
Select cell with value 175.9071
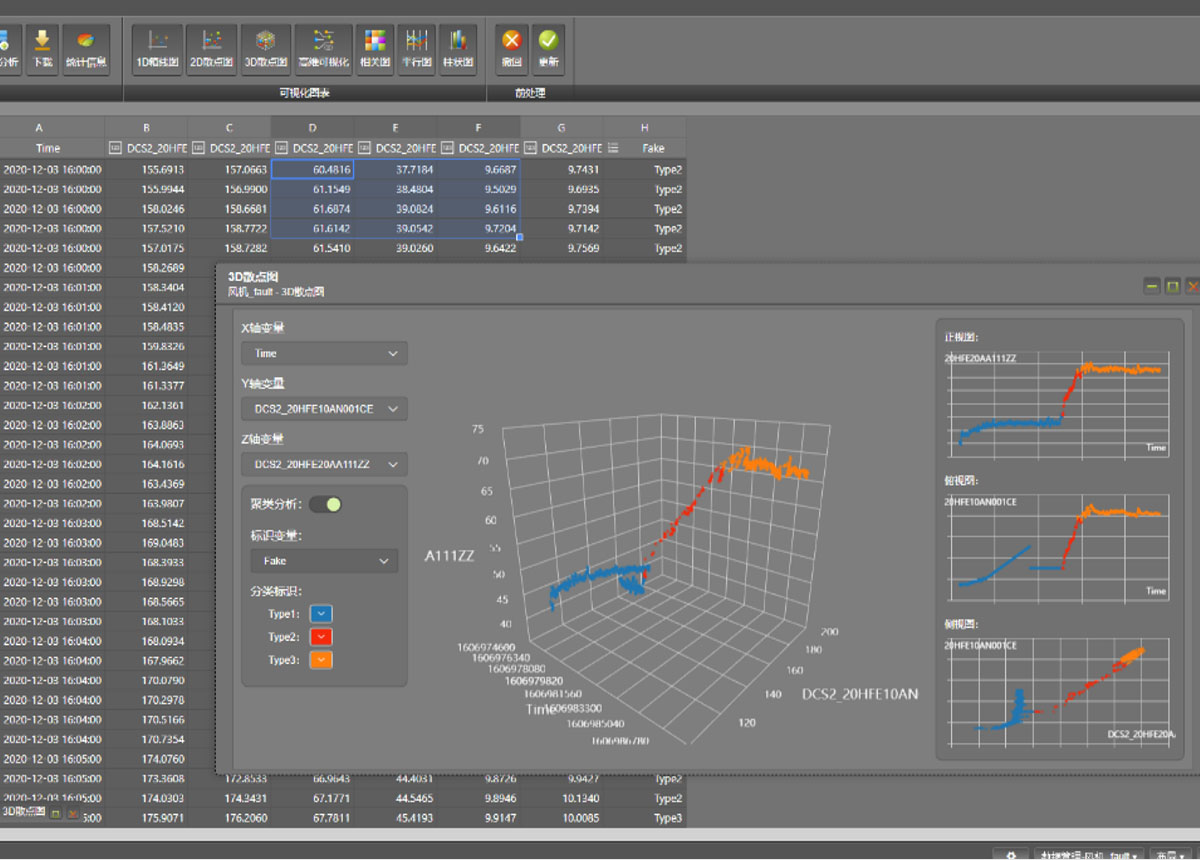146,818
